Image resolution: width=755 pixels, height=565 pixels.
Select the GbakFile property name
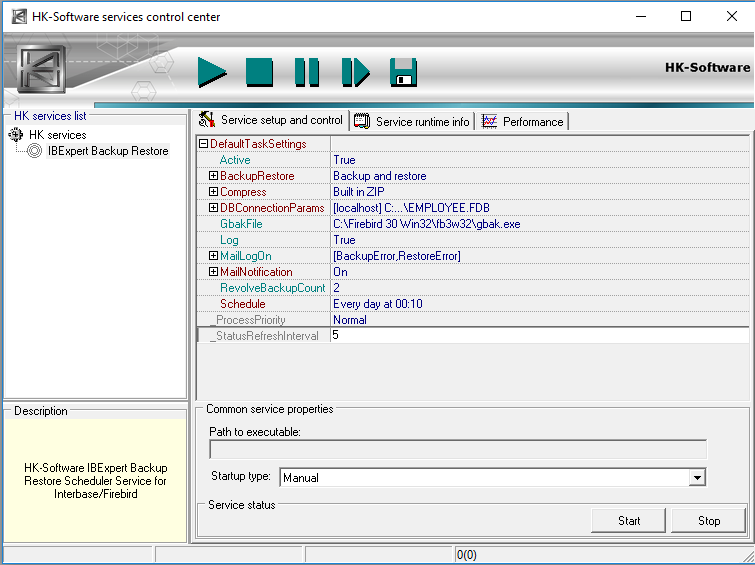241,224
